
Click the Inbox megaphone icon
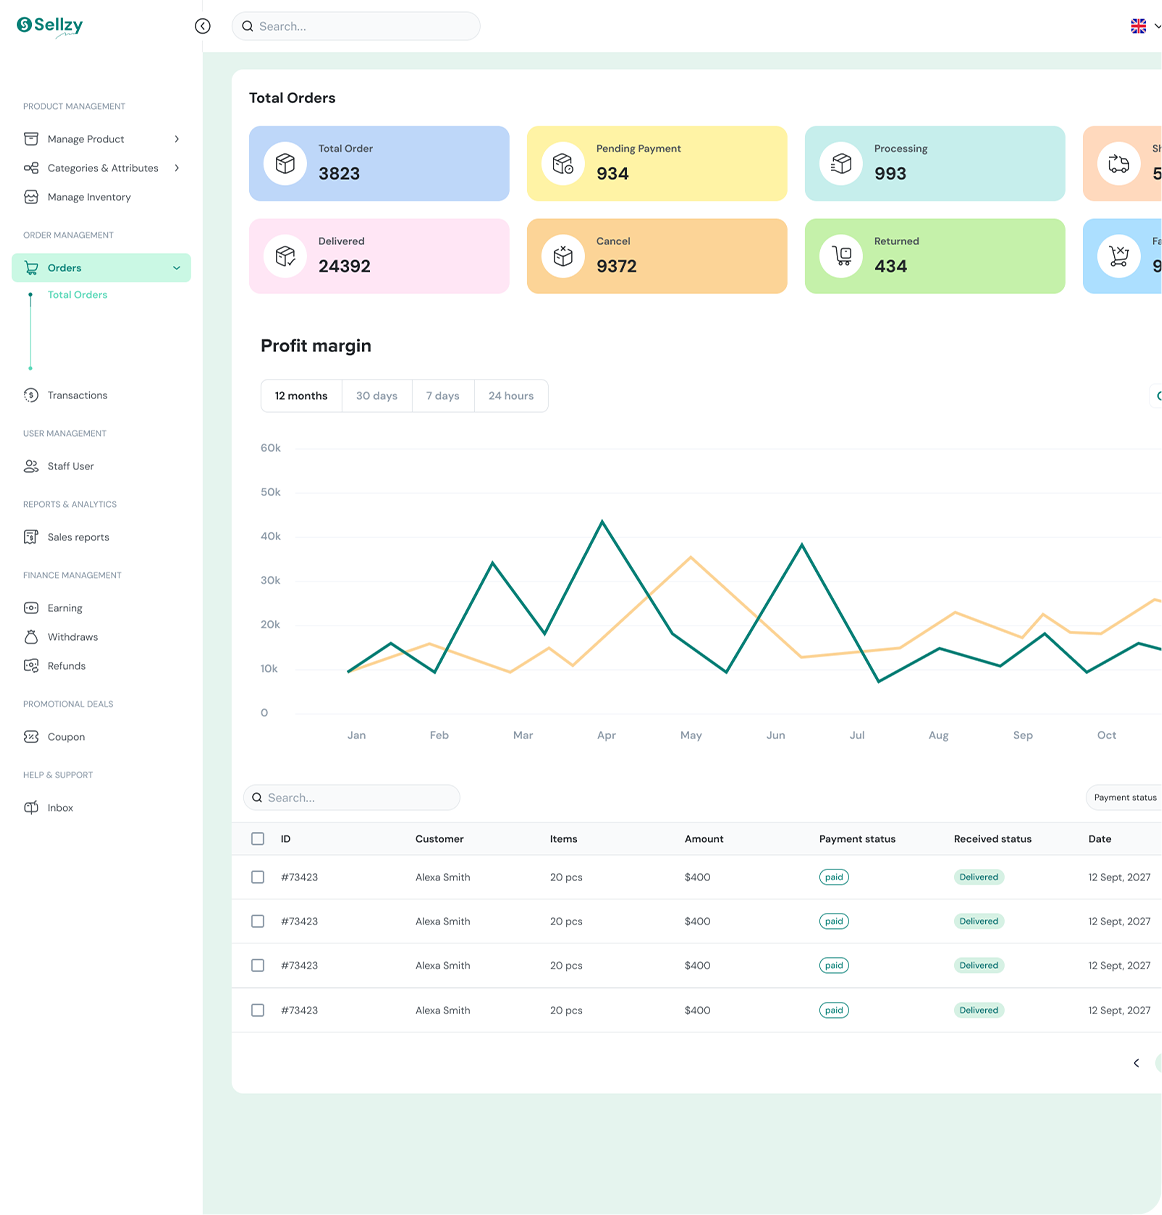pos(31,808)
